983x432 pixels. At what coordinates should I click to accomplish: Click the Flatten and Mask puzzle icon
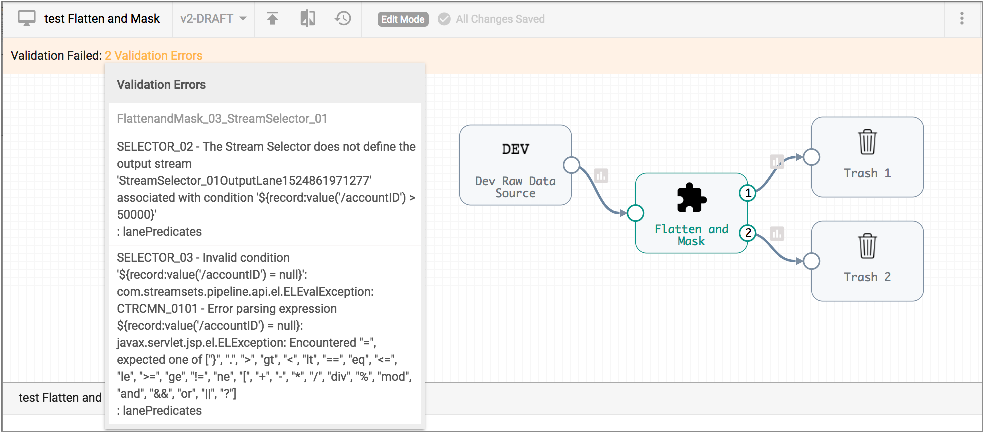[x=691, y=199]
